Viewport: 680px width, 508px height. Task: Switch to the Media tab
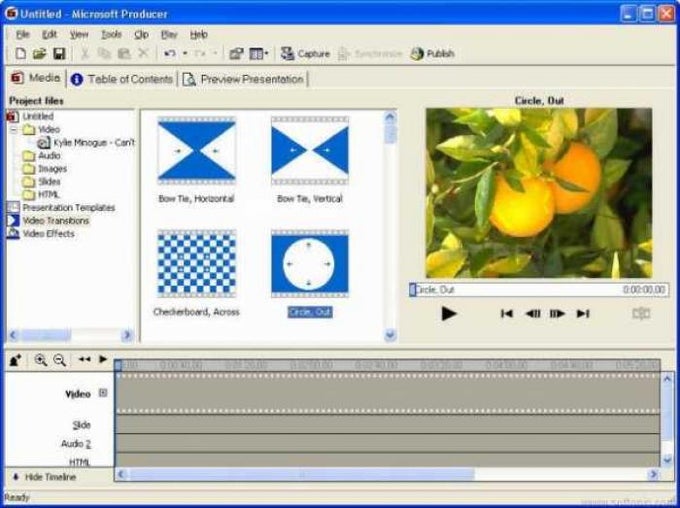click(x=36, y=78)
